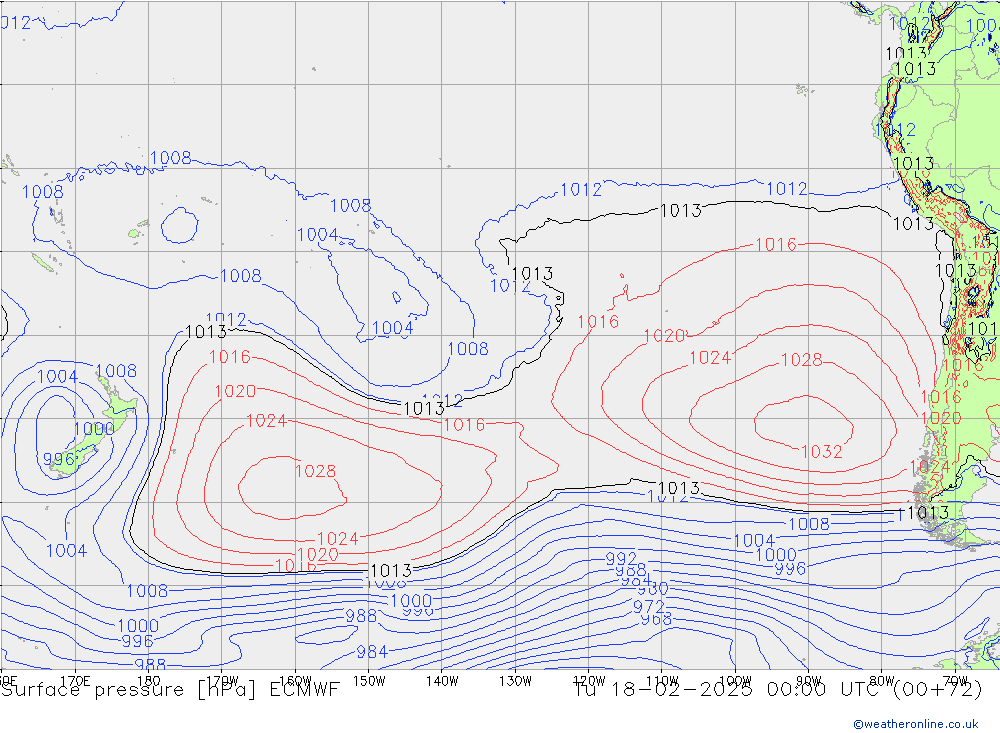1000x733 pixels.
Task: Click the 100W longitude label
Action: (735, 681)
